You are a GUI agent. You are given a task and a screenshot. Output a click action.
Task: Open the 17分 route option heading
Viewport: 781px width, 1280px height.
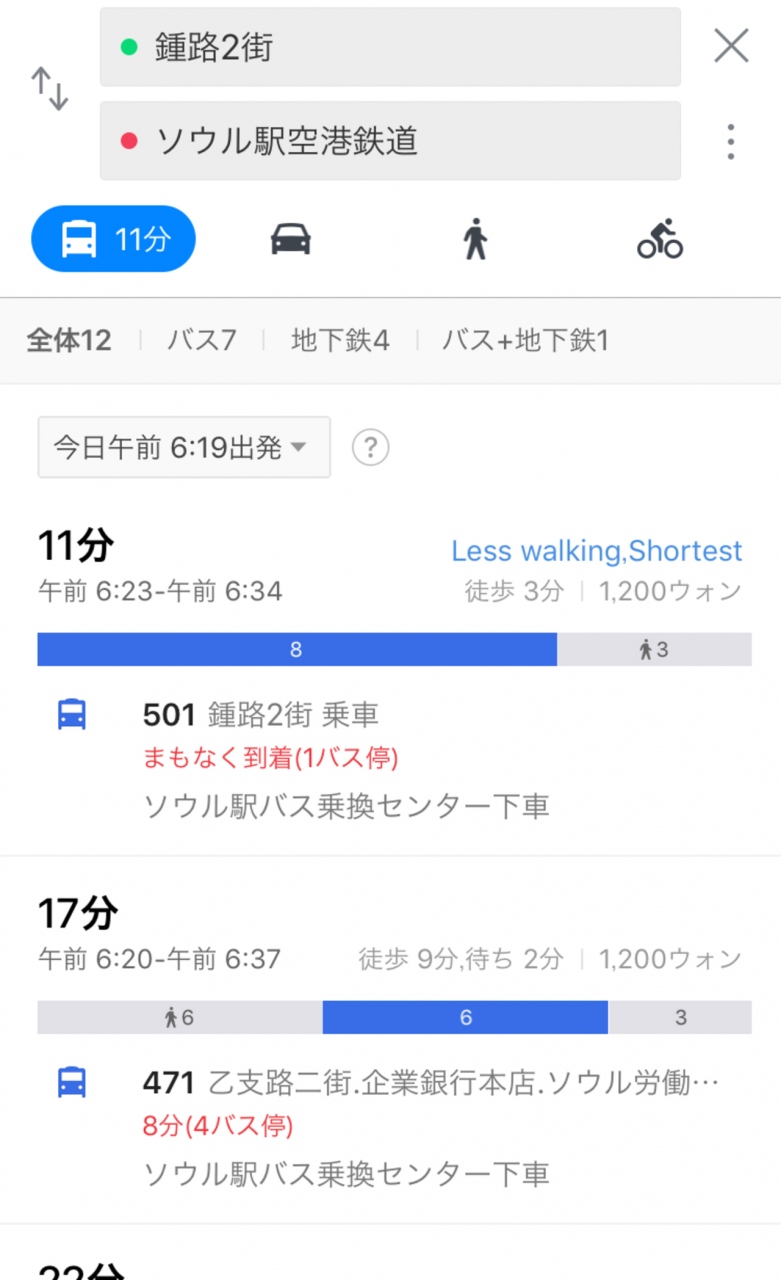[78, 914]
